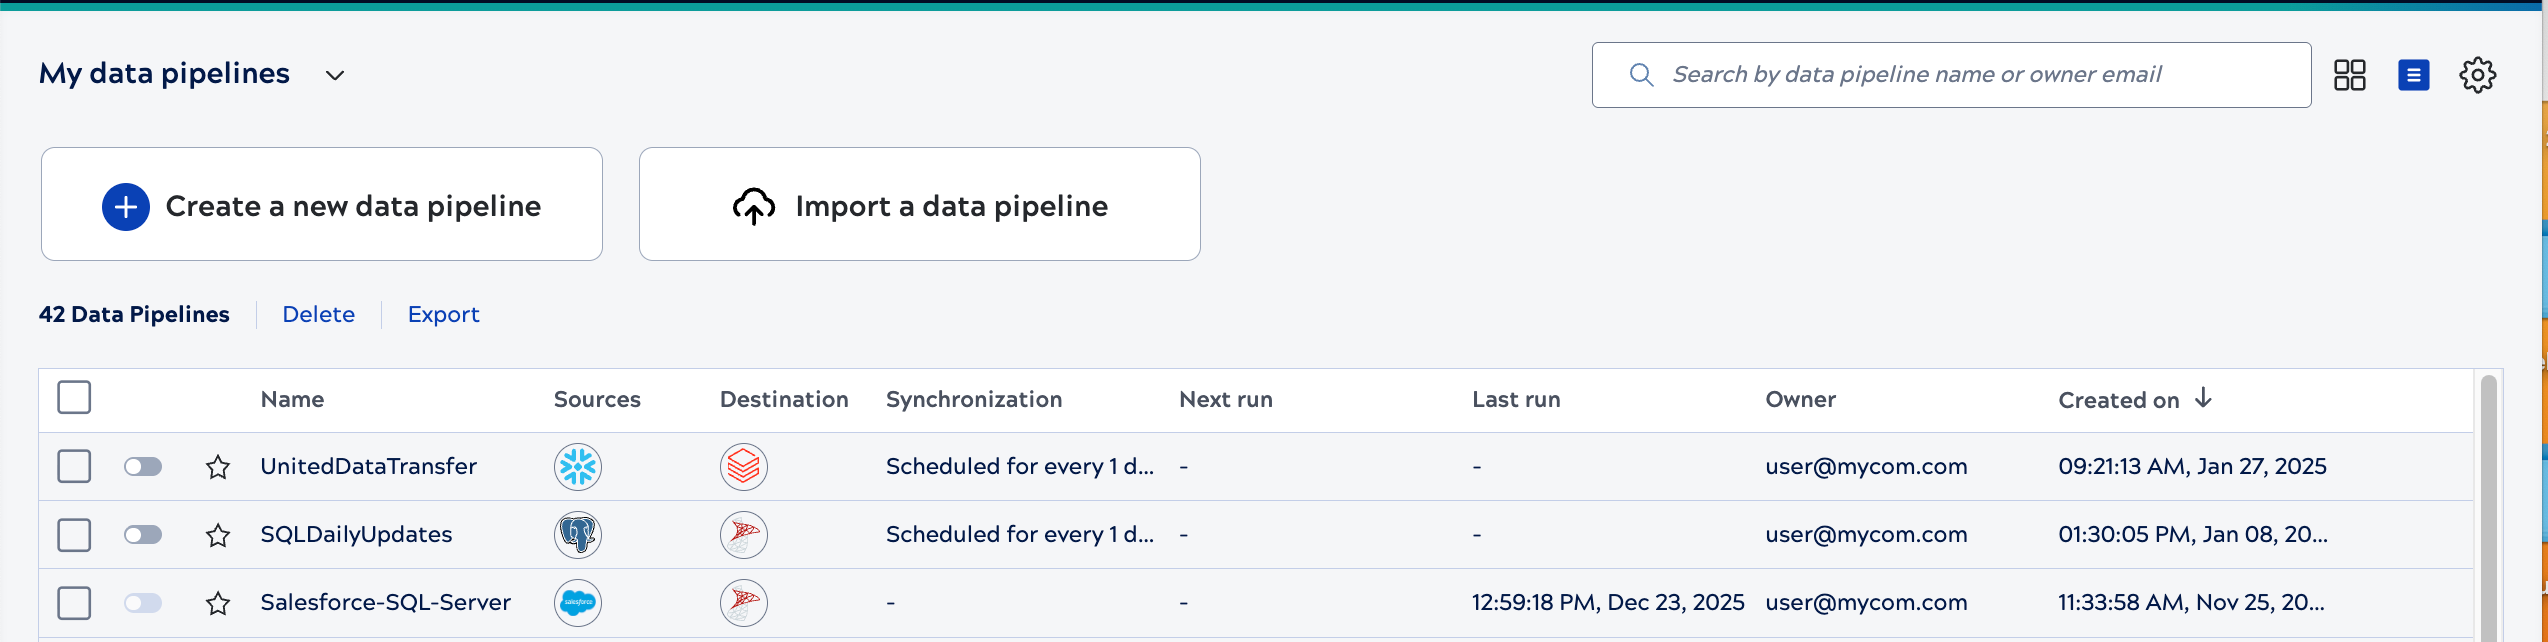Screen dimensions: 2548x642
Task: Click created date starting 11:33:58 AM
Action: 2191,602
